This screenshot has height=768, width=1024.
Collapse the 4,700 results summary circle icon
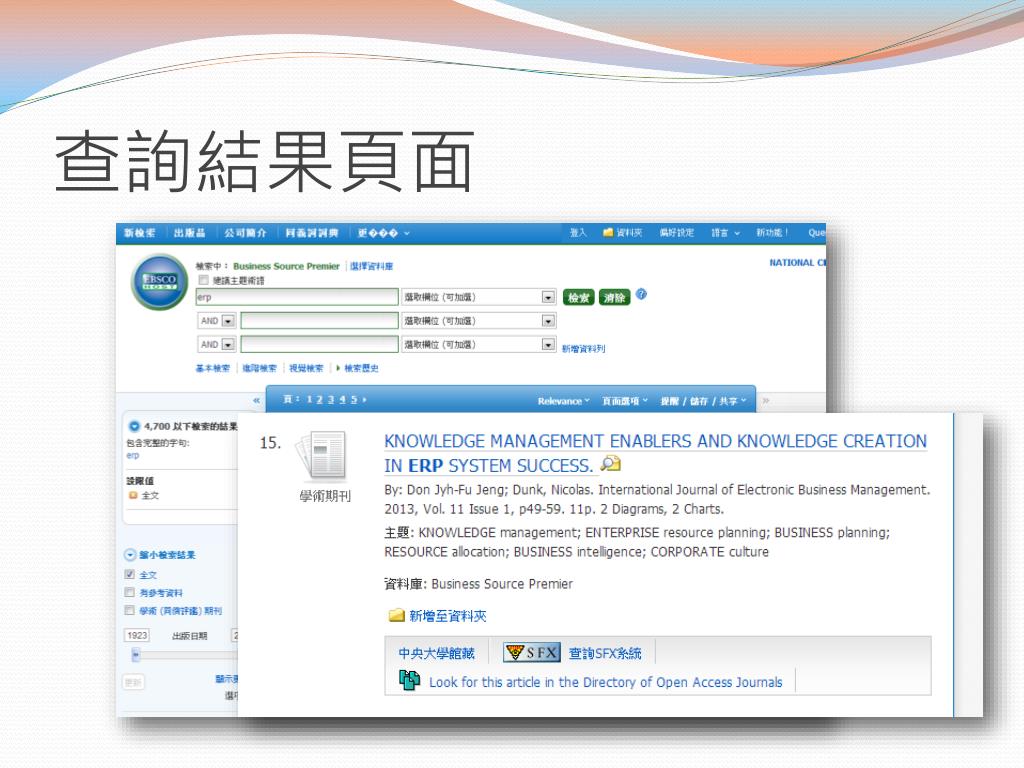click(134, 426)
